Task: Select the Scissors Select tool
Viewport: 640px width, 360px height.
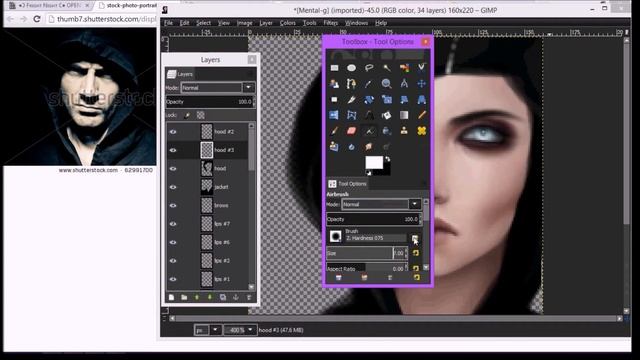Action: [x=421, y=68]
